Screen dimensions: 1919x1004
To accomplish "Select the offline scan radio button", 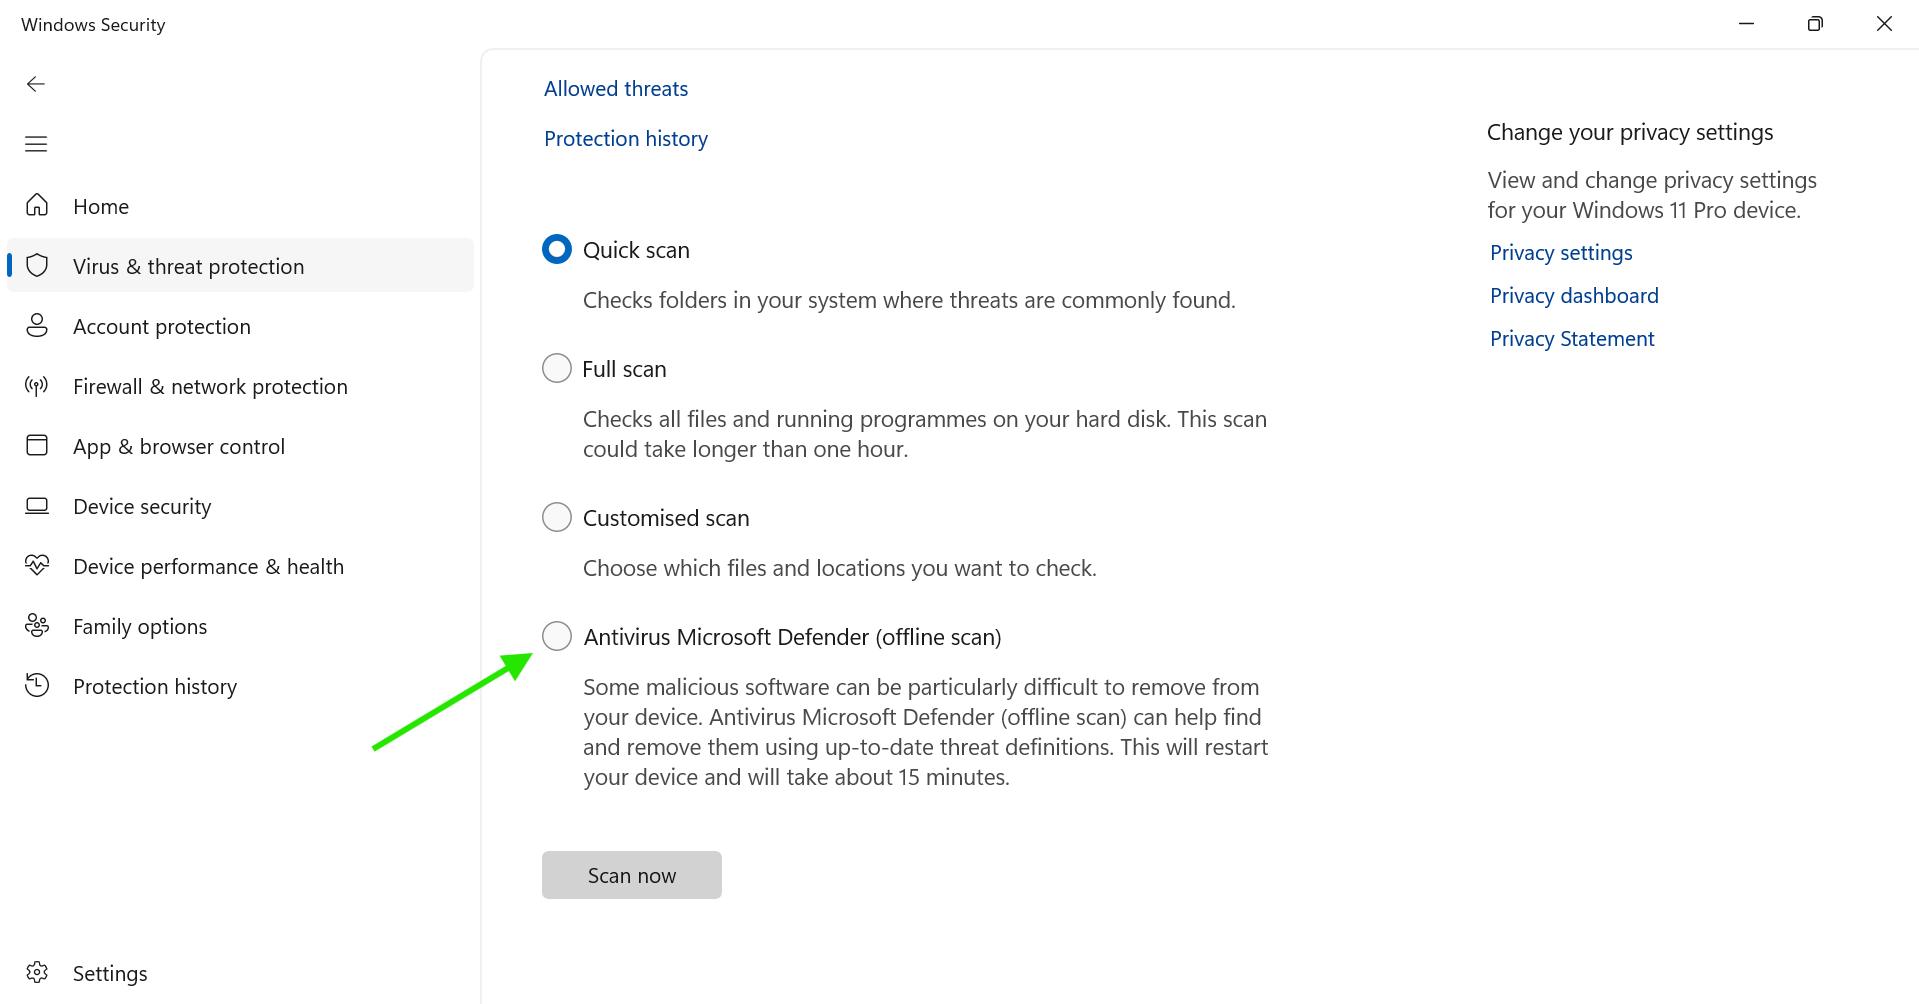I will 557,636.
